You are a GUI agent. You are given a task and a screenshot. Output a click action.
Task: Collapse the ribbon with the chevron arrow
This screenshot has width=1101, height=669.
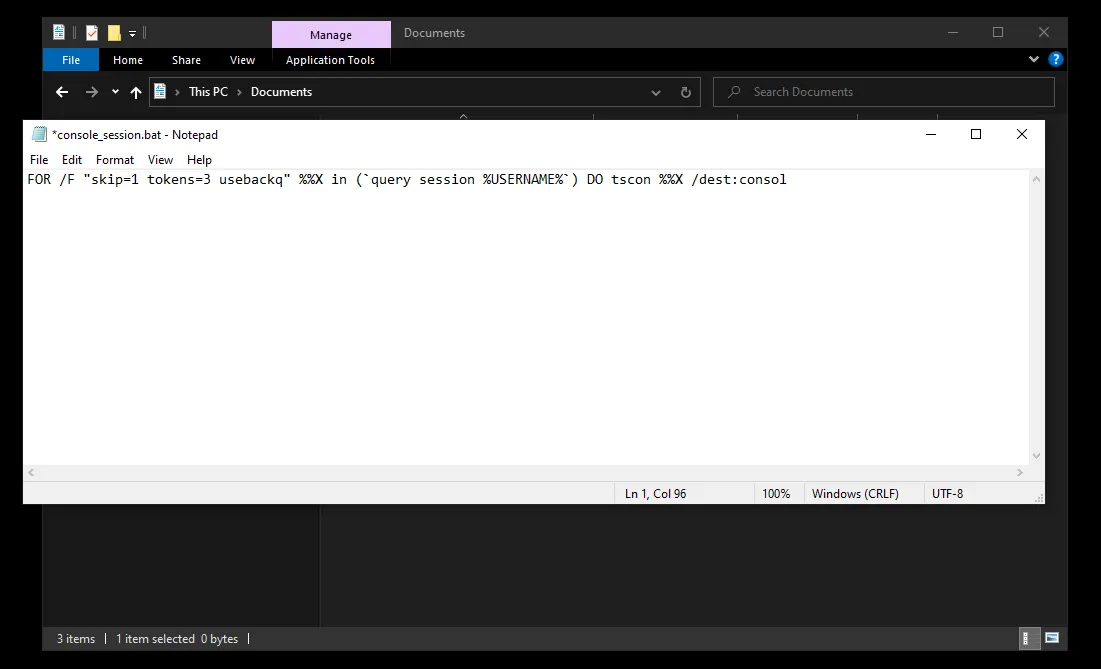click(x=1033, y=59)
